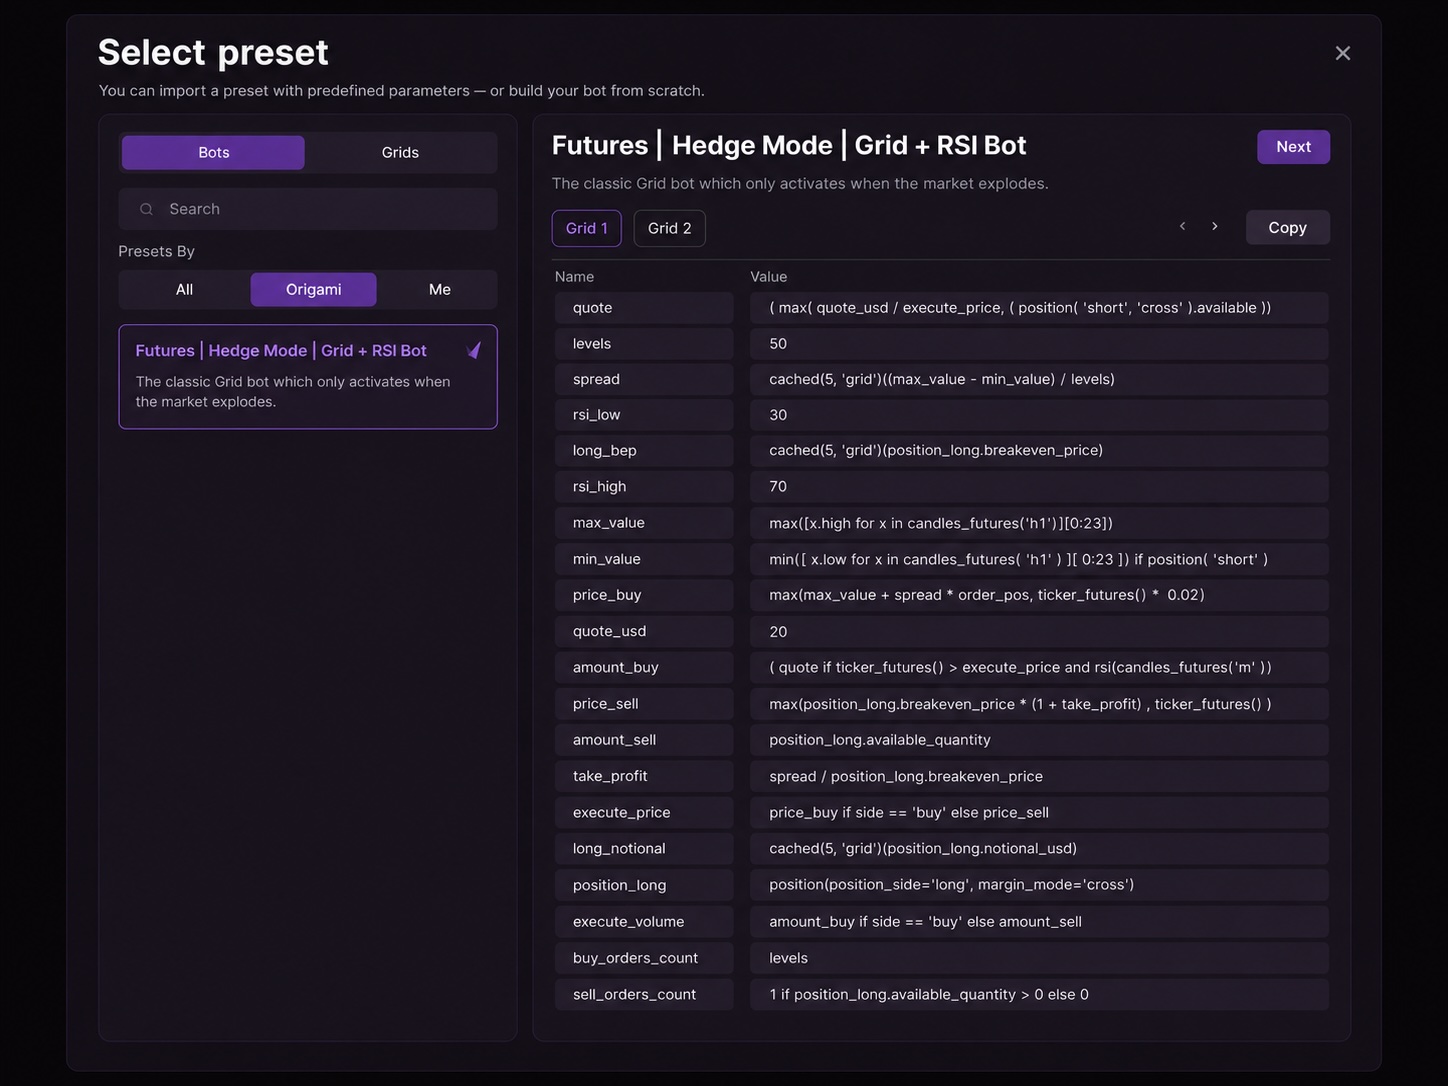Screen dimensions: 1448x1086
Task: Click the levels value '50'
Action: 1039,344
